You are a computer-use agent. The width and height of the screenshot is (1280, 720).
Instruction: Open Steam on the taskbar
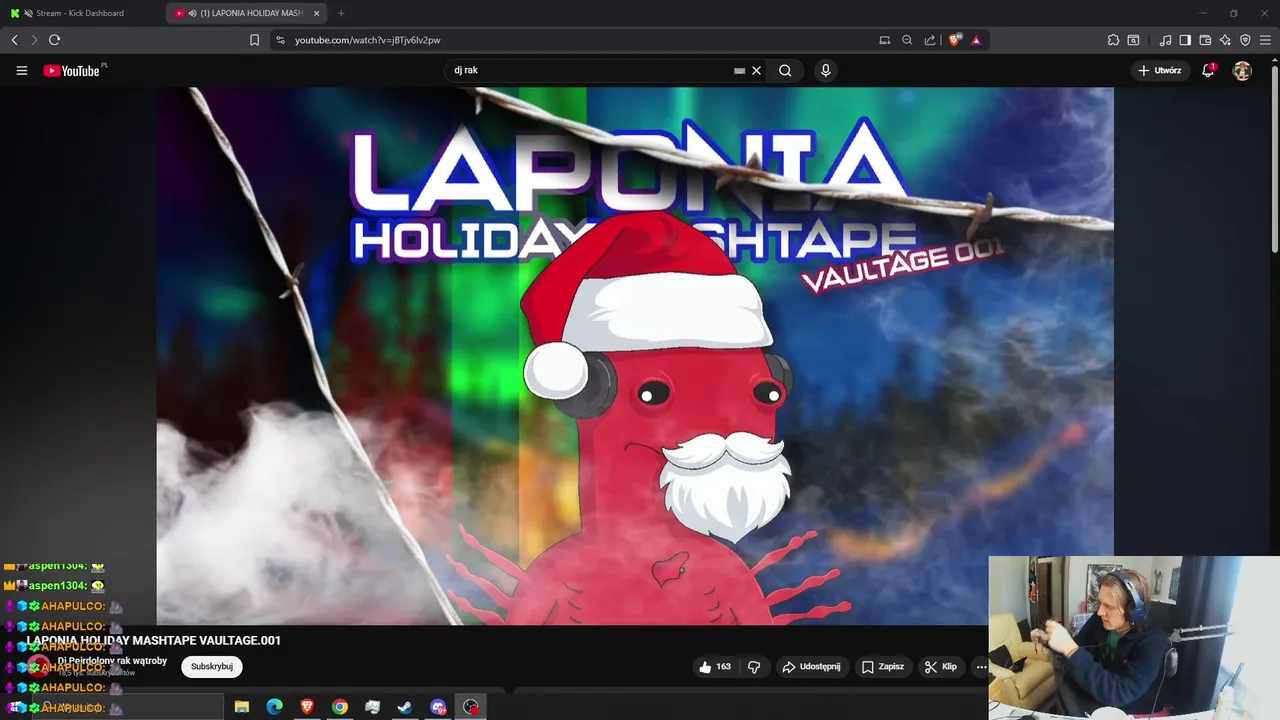[405, 707]
